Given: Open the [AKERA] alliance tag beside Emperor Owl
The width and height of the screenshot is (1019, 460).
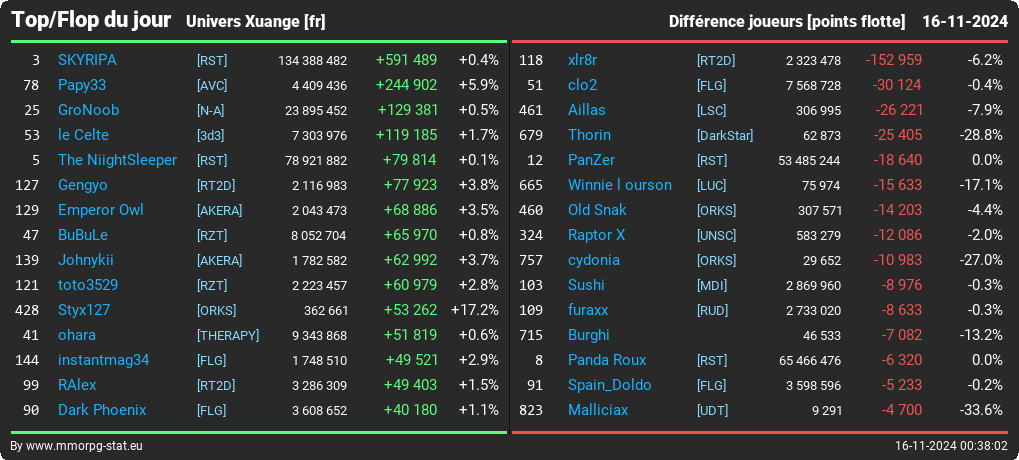Looking at the screenshot, I should coord(220,211).
